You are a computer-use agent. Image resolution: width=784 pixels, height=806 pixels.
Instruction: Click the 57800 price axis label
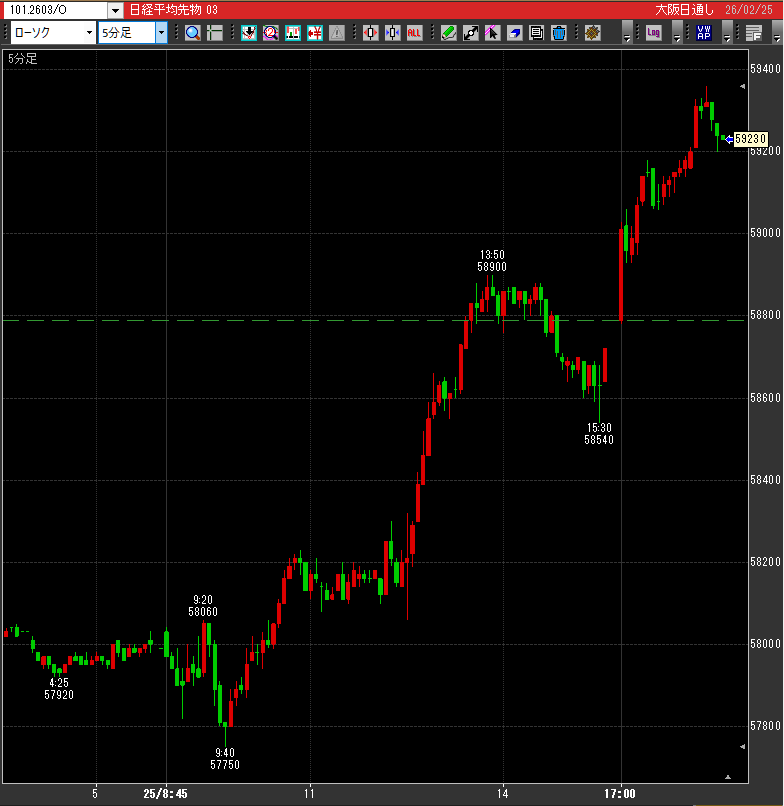click(765, 726)
